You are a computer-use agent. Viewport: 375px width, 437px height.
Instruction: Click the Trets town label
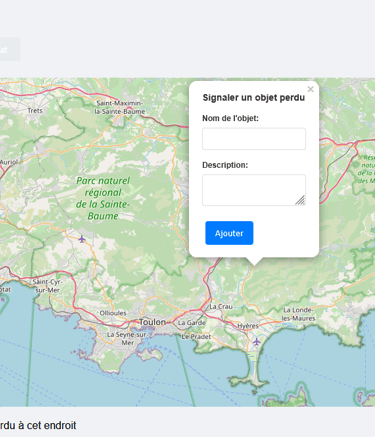[x=35, y=111]
